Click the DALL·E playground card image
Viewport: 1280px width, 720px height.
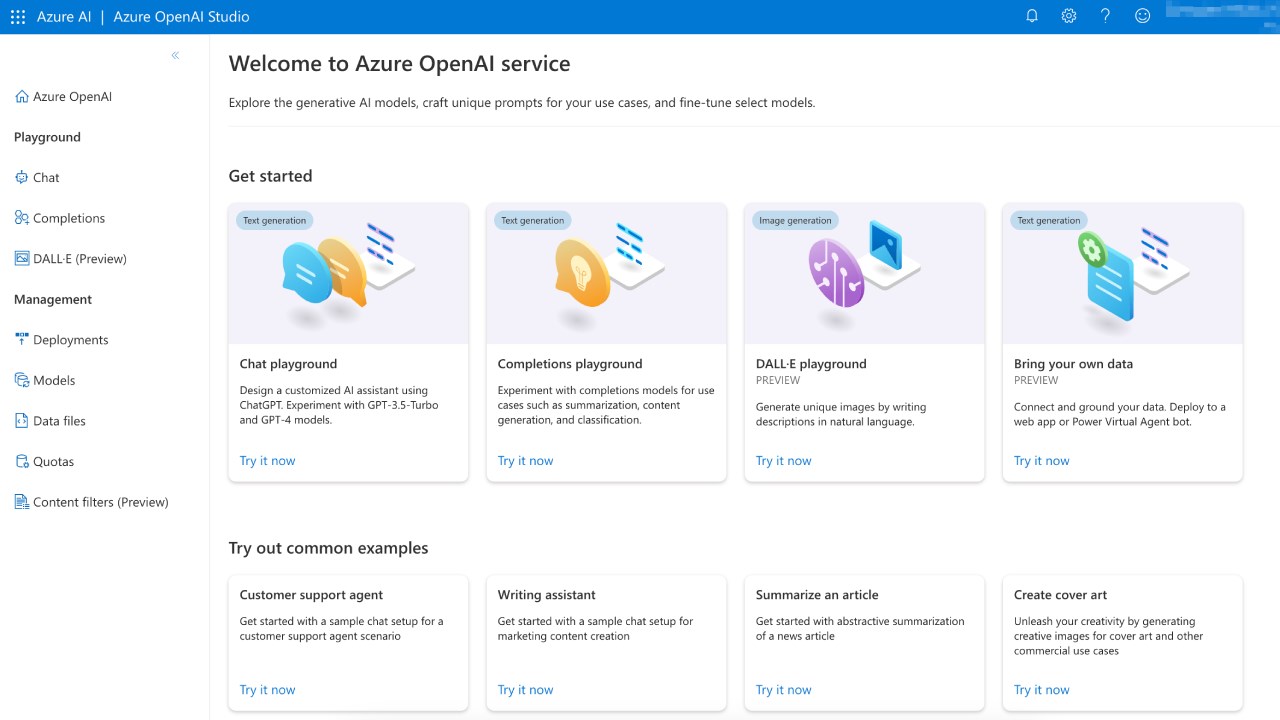[864, 274]
